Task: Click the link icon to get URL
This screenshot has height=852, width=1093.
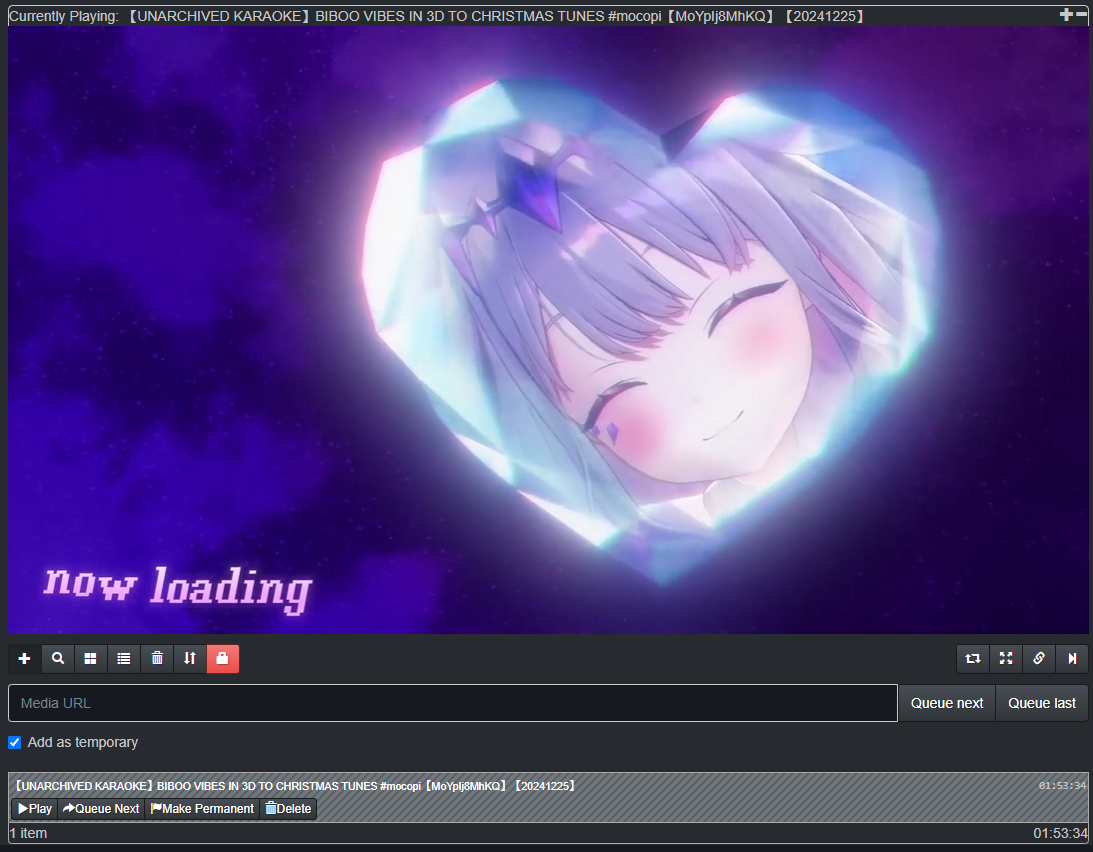Action: tap(1039, 659)
